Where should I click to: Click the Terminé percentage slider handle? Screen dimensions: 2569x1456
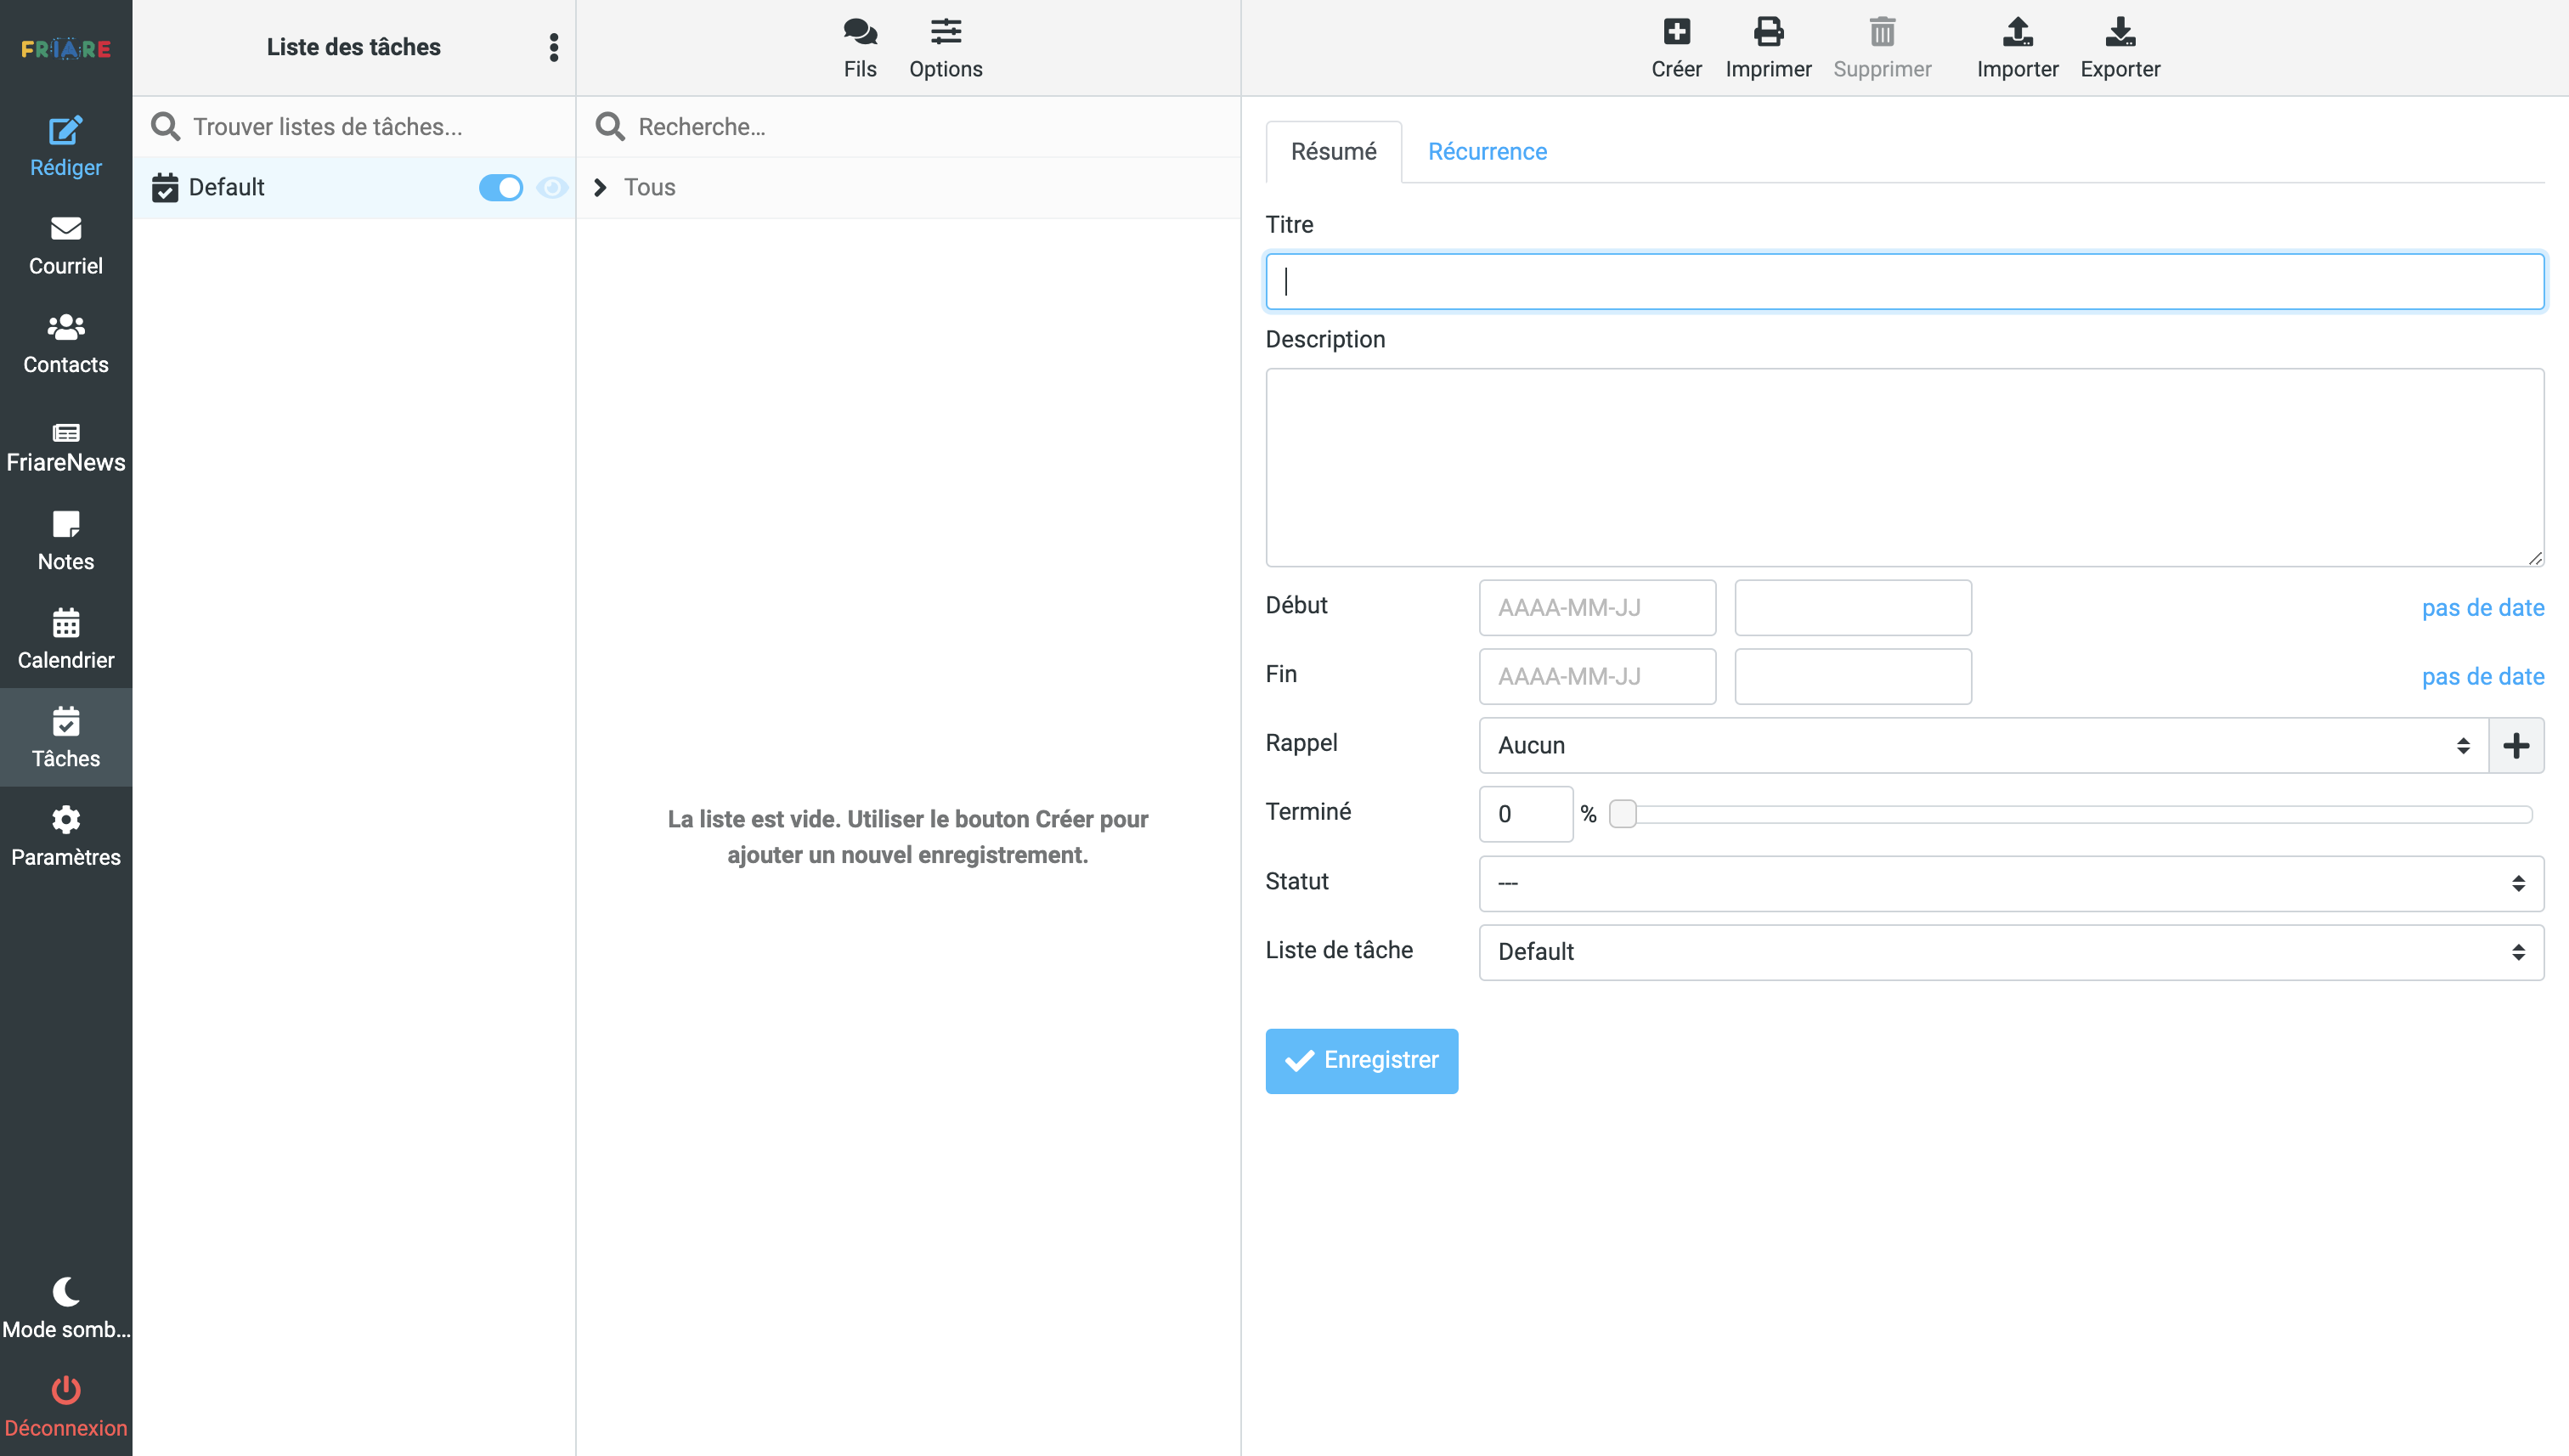tap(1622, 814)
